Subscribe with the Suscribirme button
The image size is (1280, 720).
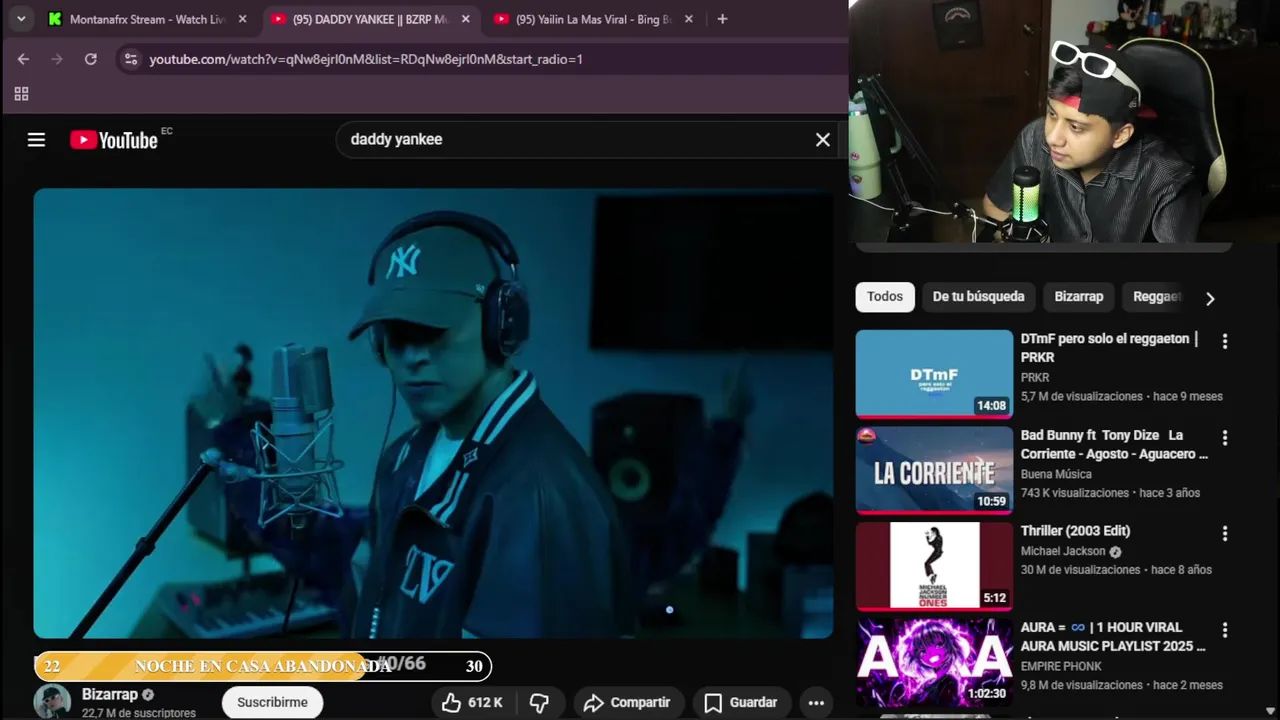[x=272, y=702]
